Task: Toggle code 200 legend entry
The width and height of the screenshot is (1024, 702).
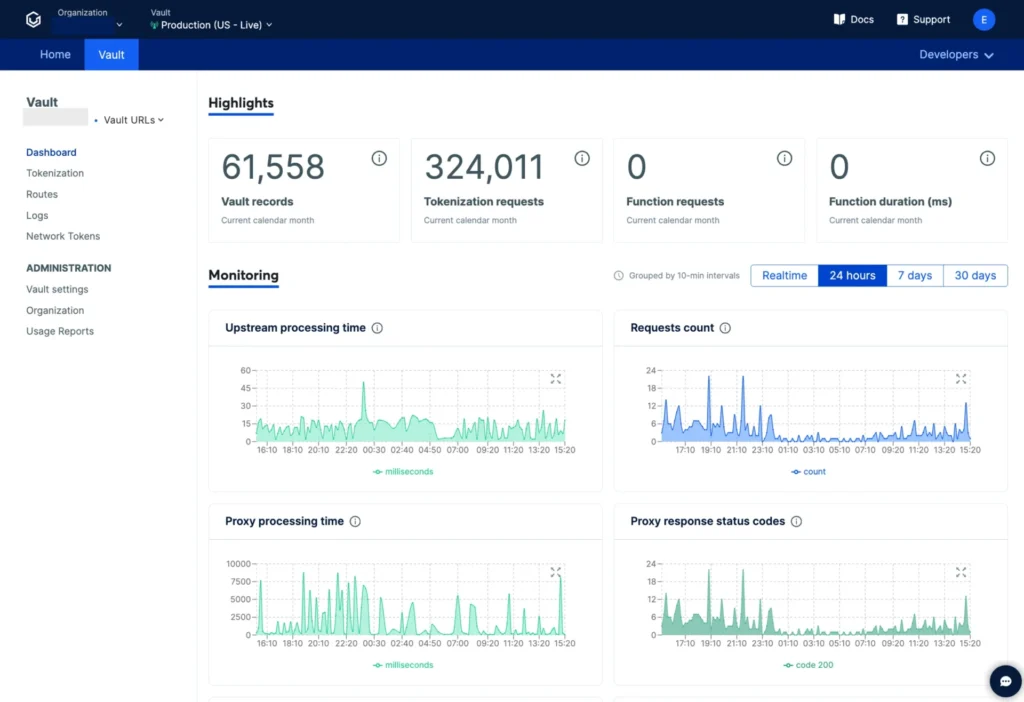Action: point(808,665)
